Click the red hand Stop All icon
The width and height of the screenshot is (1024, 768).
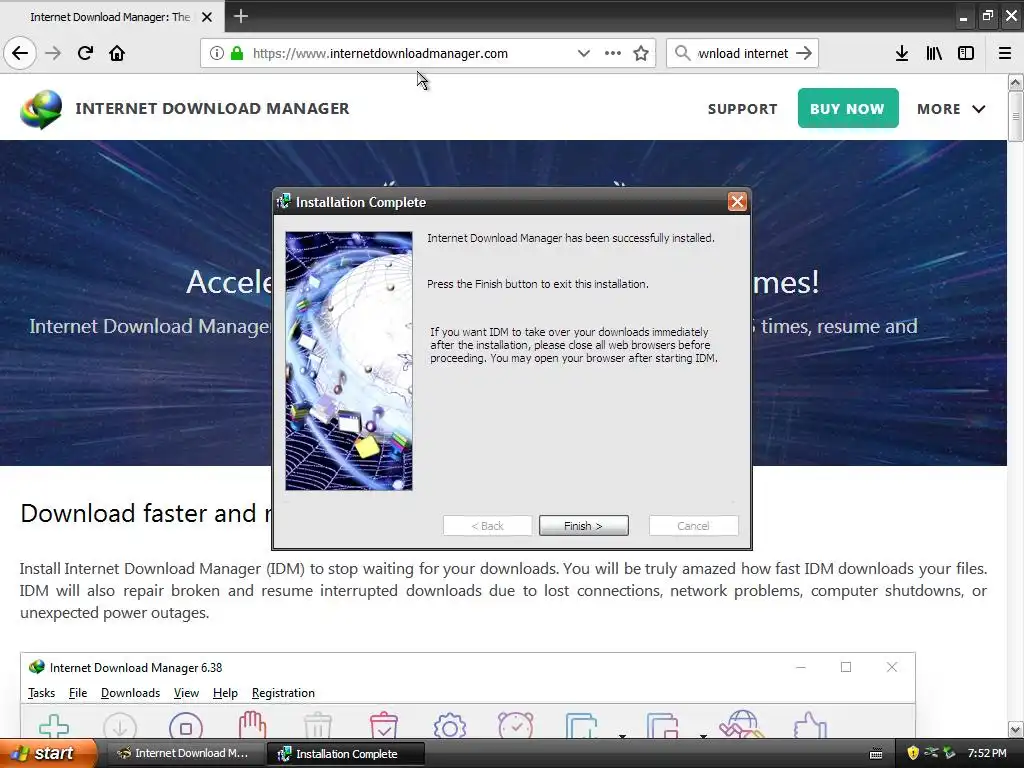pos(252,725)
